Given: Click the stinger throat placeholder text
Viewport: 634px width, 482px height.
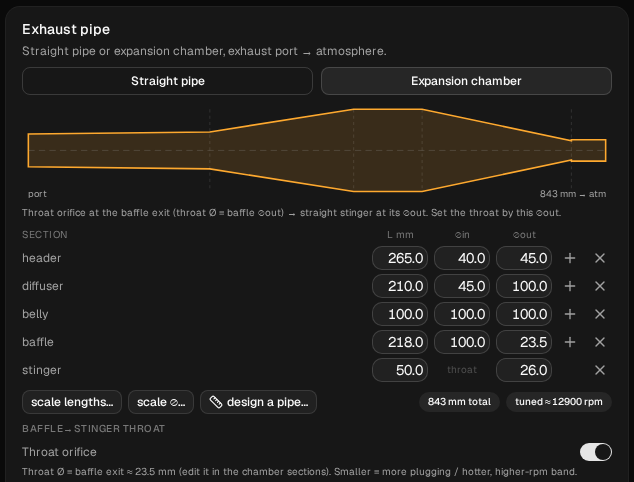Looking at the screenshot, I should tap(462, 370).
